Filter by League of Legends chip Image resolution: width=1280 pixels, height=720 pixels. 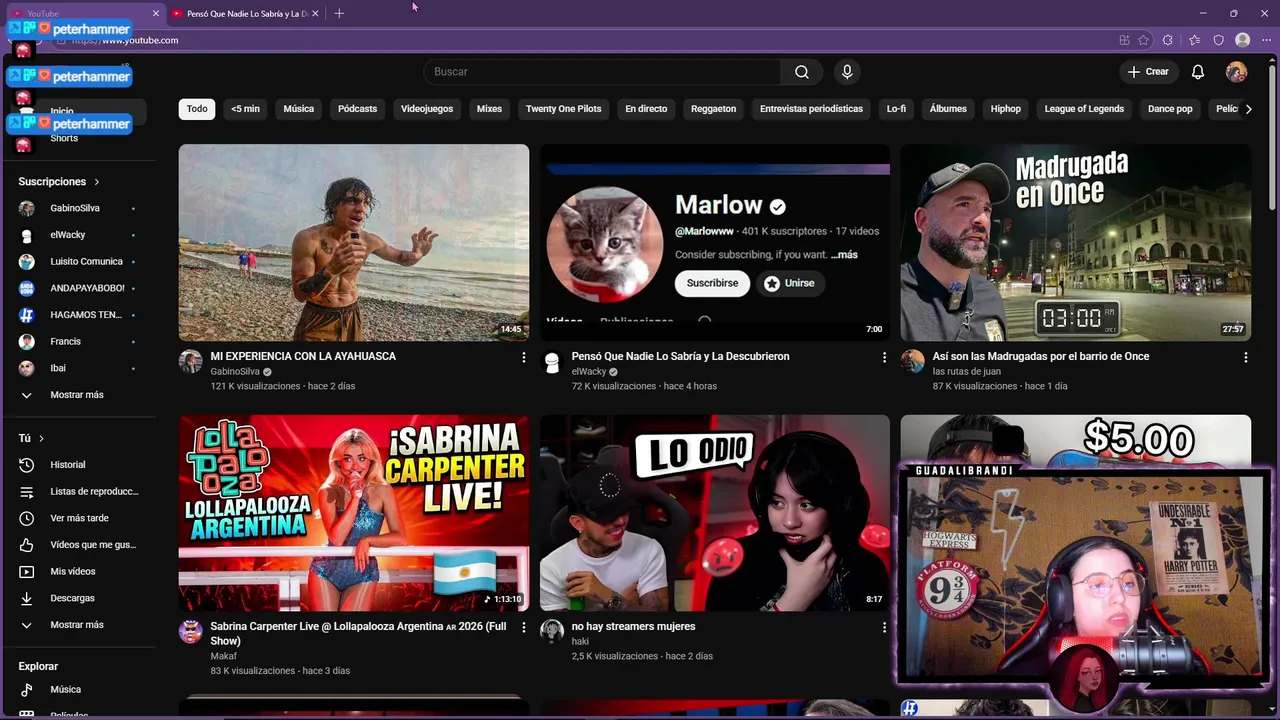tap(1084, 109)
